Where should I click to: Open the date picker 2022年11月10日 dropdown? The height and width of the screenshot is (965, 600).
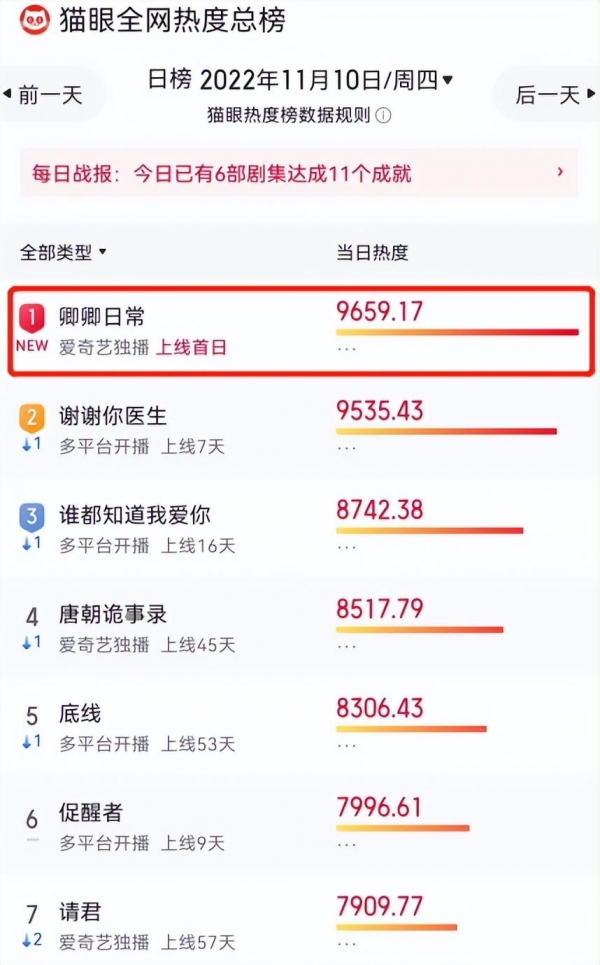coord(326,80)
